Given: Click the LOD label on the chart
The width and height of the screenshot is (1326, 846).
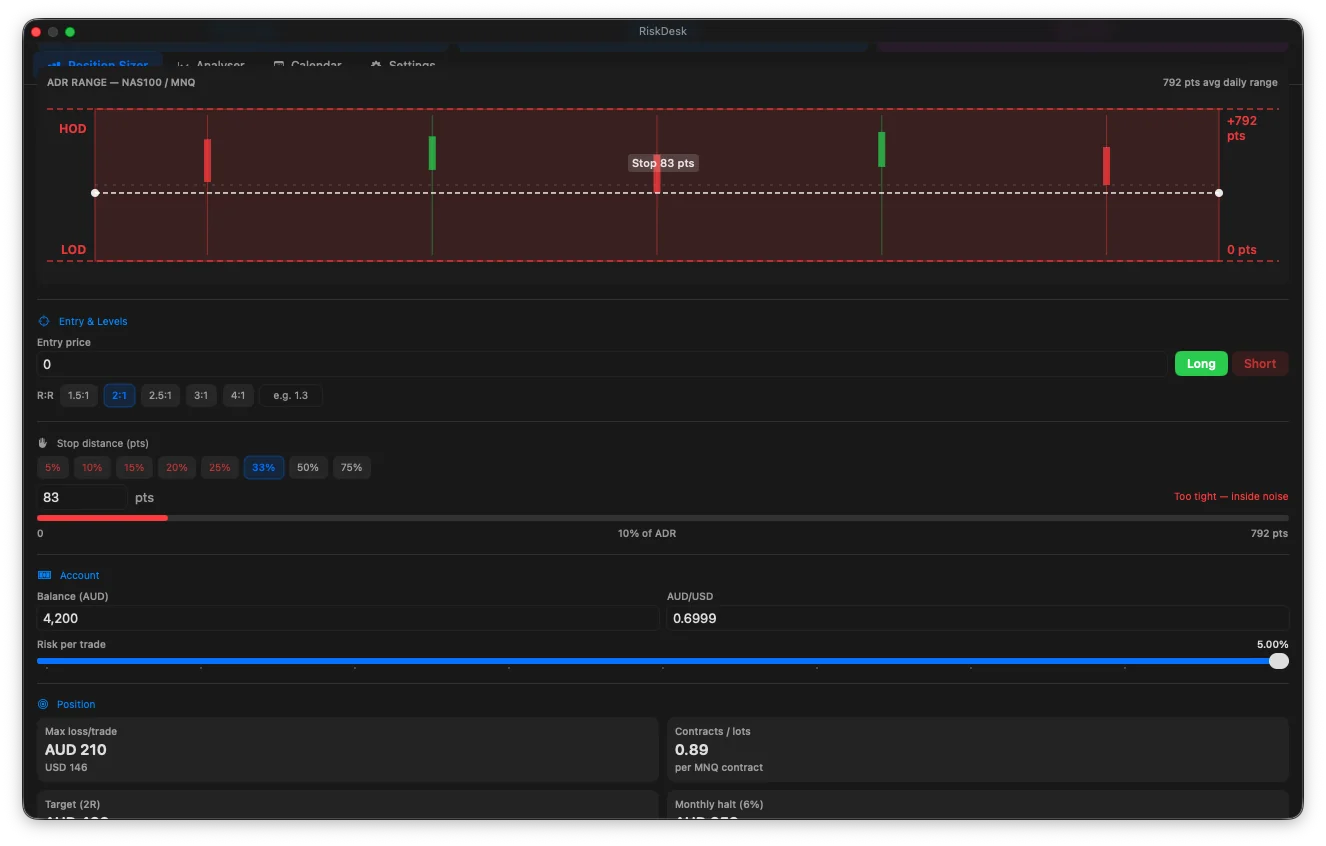Looking at the screenshot, I should 73,250.
